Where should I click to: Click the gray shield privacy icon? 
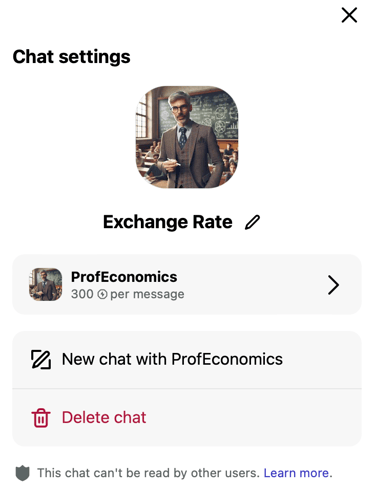(x=23, y=473)
